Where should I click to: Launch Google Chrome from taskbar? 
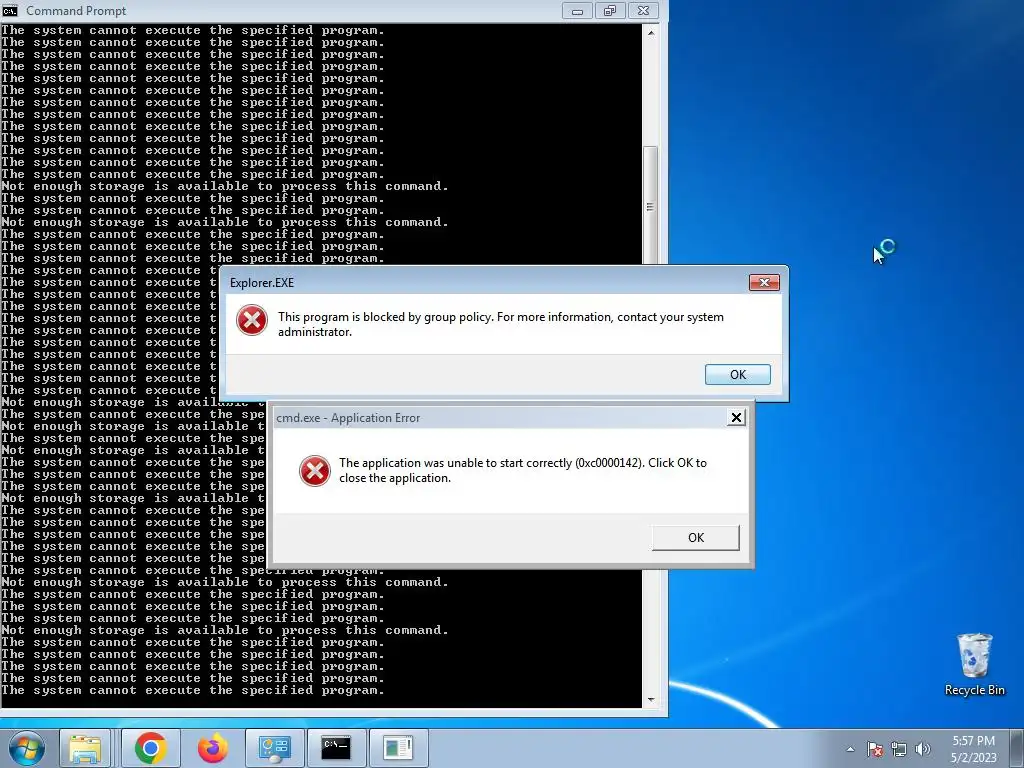pyautogui.click(x=150, y=748)
